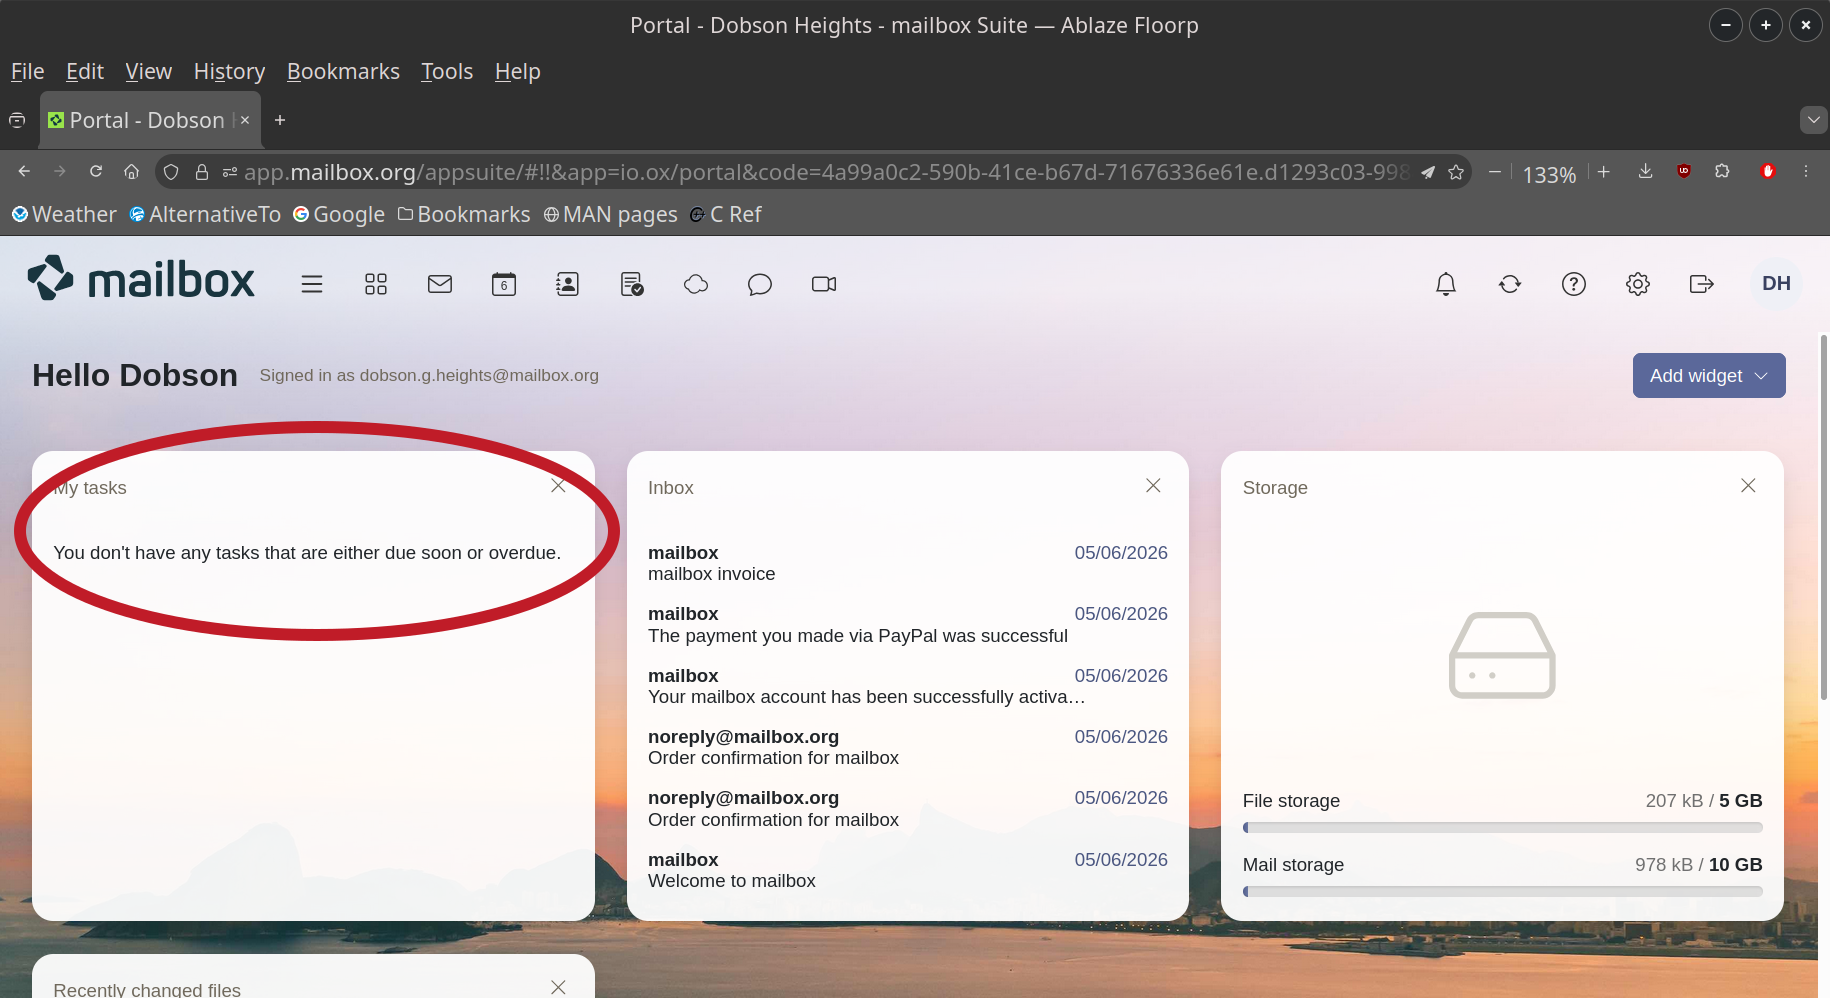Open the MAN pages bookmark

[610, 214]
